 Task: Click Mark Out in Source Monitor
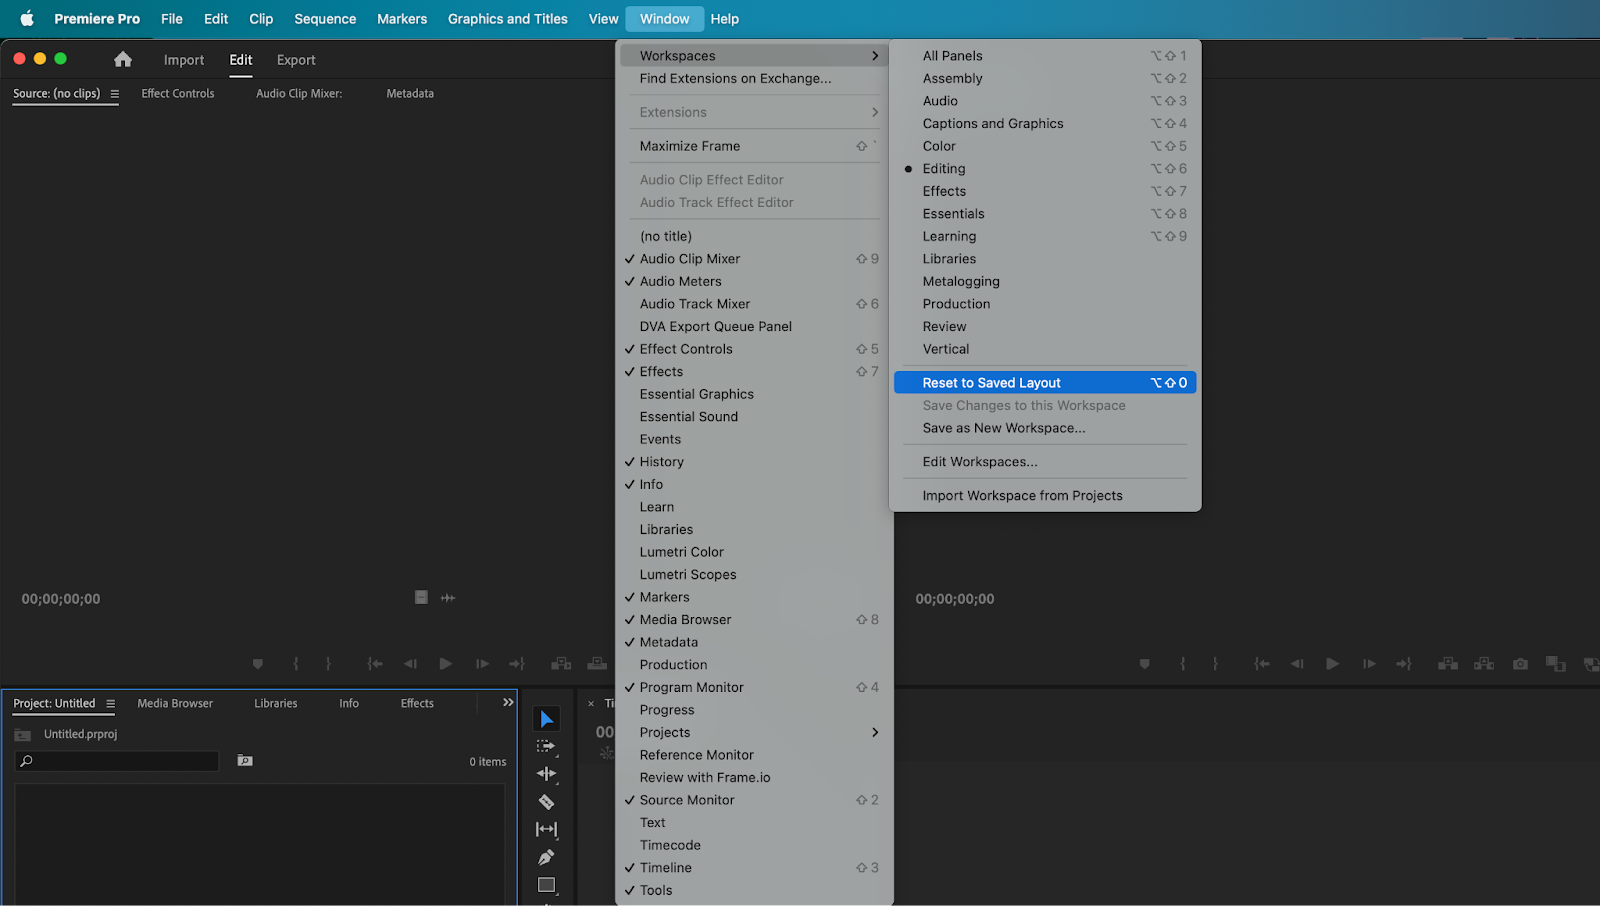328,663
